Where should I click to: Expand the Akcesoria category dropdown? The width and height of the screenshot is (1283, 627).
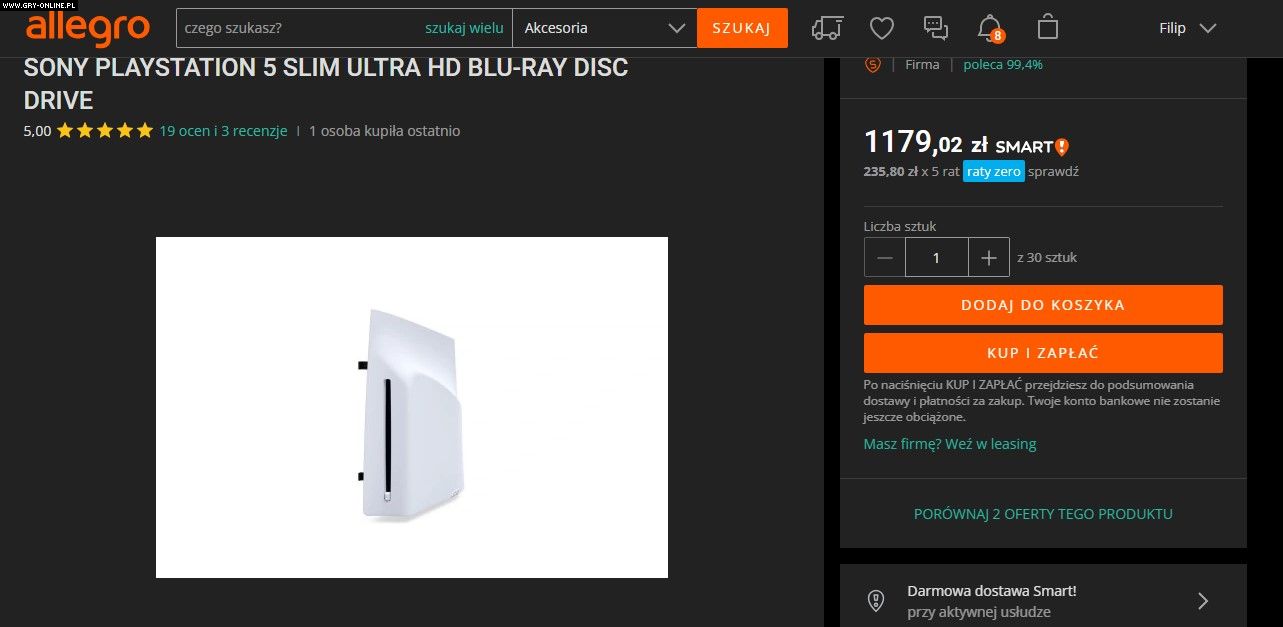(x=605, y=28)
